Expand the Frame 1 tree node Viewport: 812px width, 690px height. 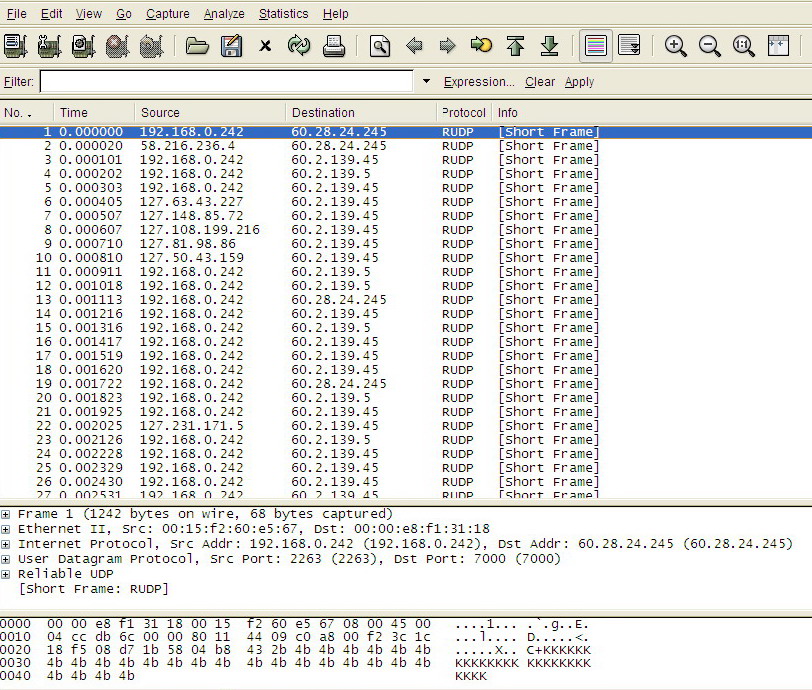pyautogui.click(x=7, y=514)
